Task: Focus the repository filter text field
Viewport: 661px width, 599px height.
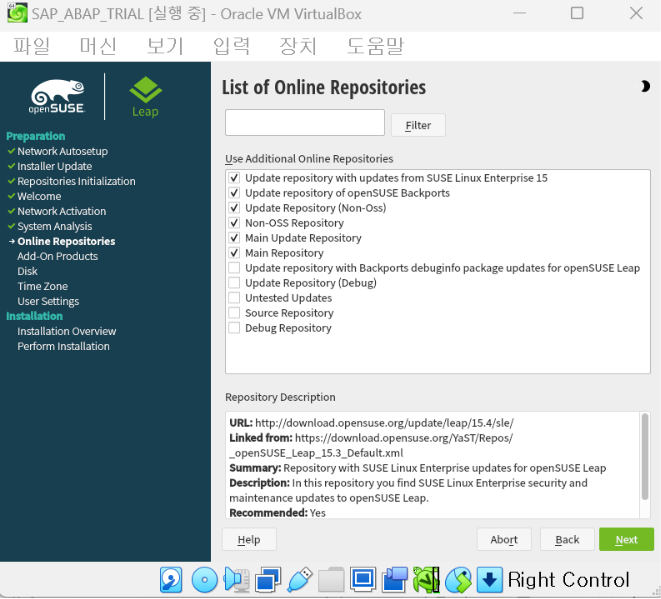Action: click(305, 123)
